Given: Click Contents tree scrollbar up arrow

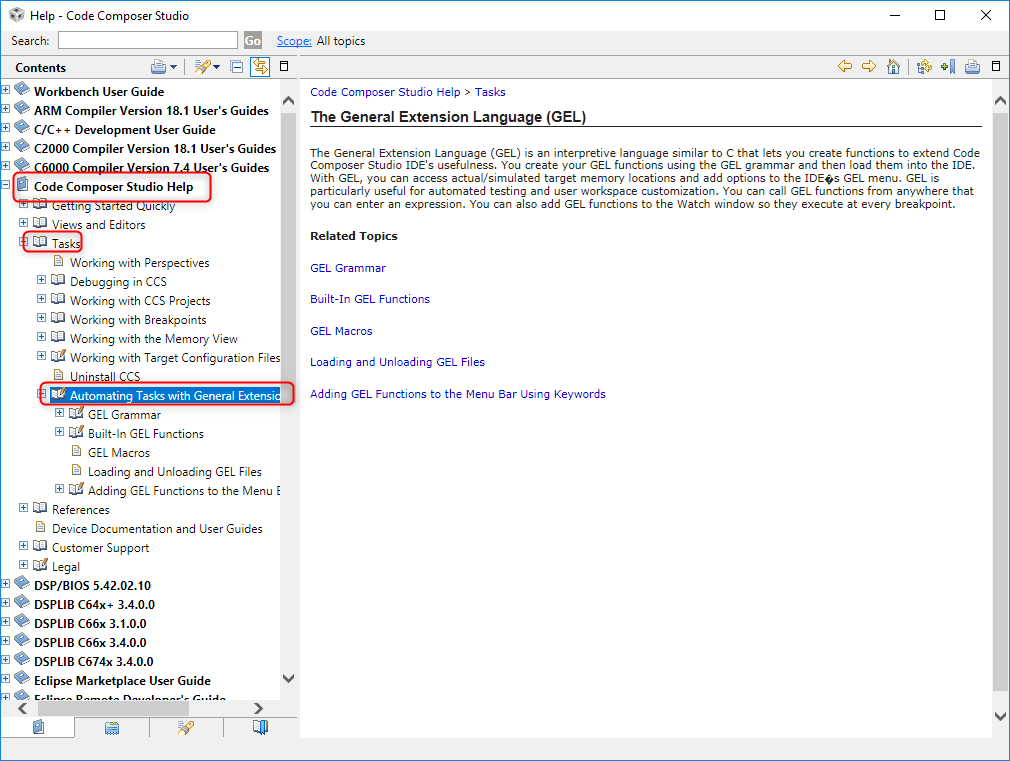Looking at the screenshot, I should point(289,101).
